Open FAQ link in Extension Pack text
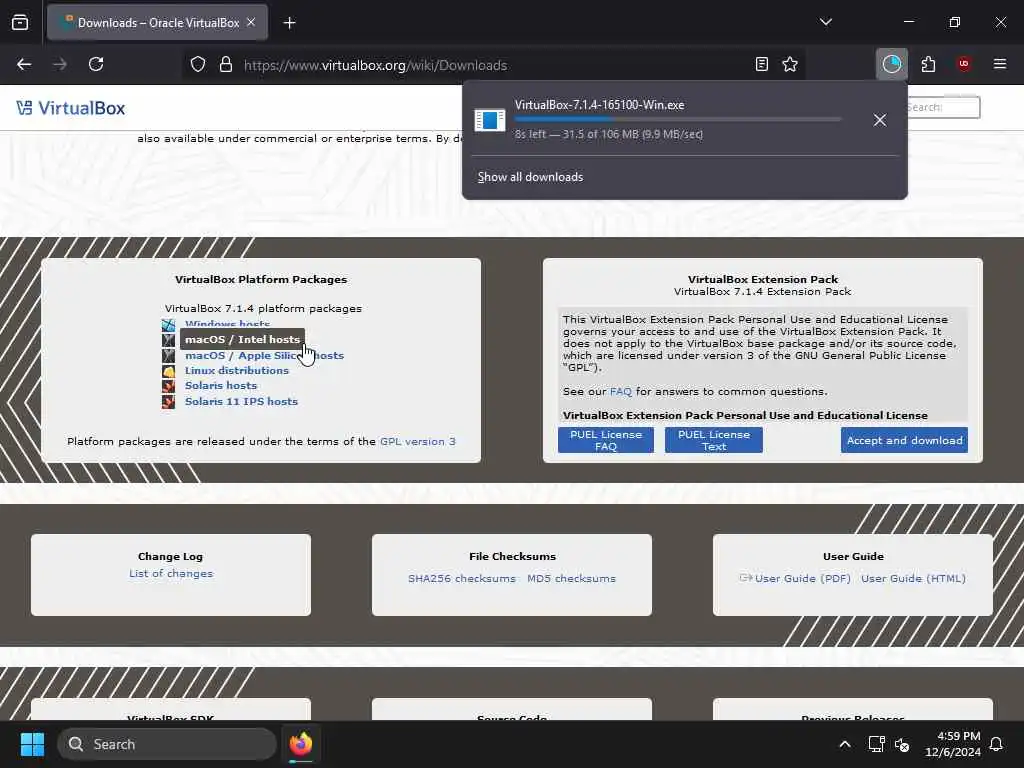The width and height of the screenshot is (1024, 768). point(620,391)
